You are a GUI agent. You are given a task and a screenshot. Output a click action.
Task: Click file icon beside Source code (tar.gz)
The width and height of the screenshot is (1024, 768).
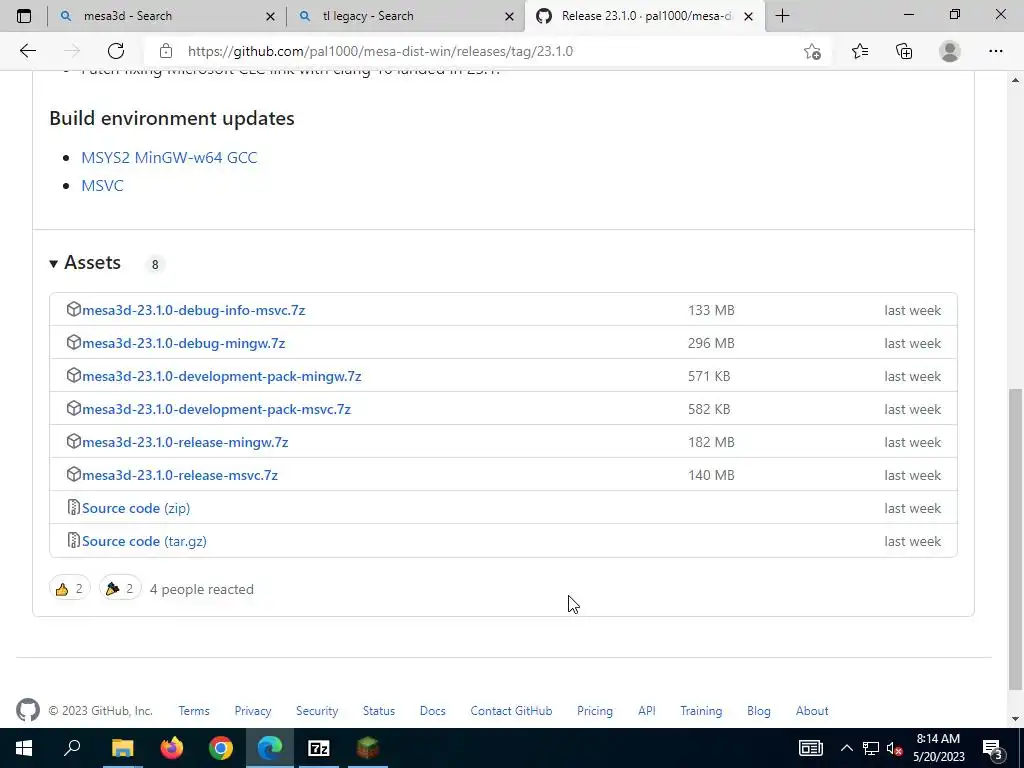coord(73,540)
